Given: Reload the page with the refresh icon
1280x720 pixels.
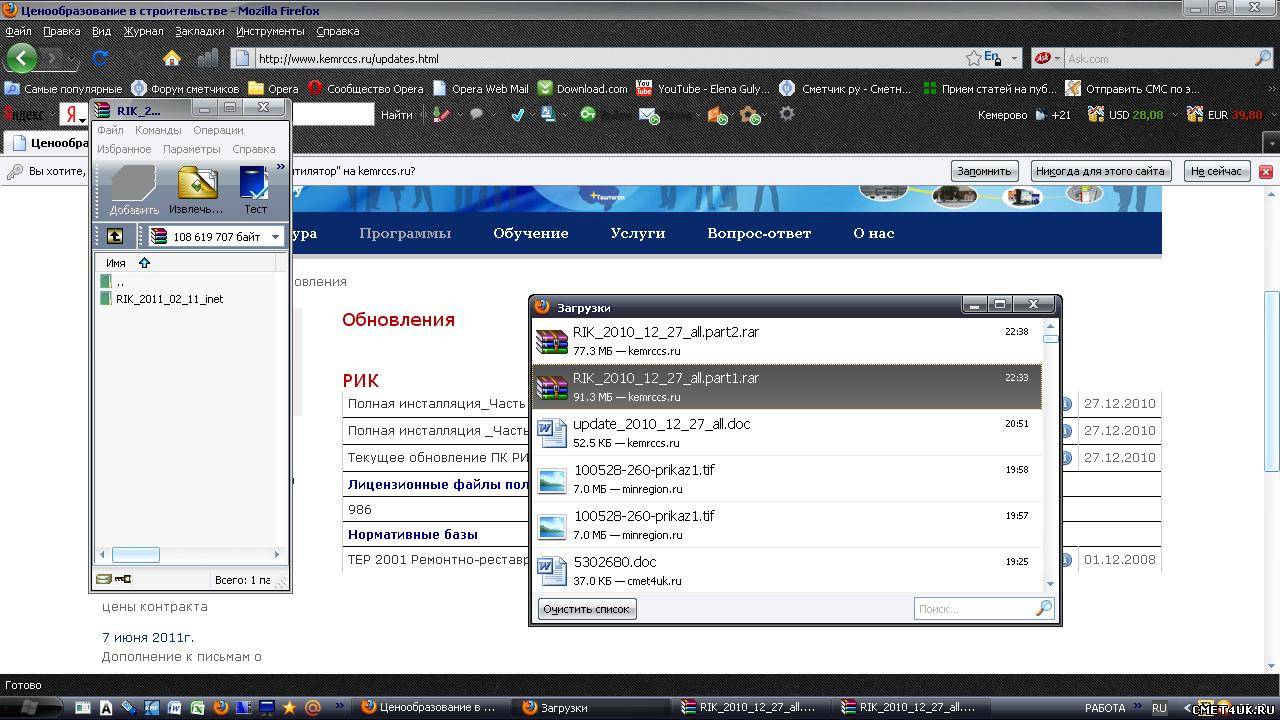Looking at the screenshot, I should point(100,58).
